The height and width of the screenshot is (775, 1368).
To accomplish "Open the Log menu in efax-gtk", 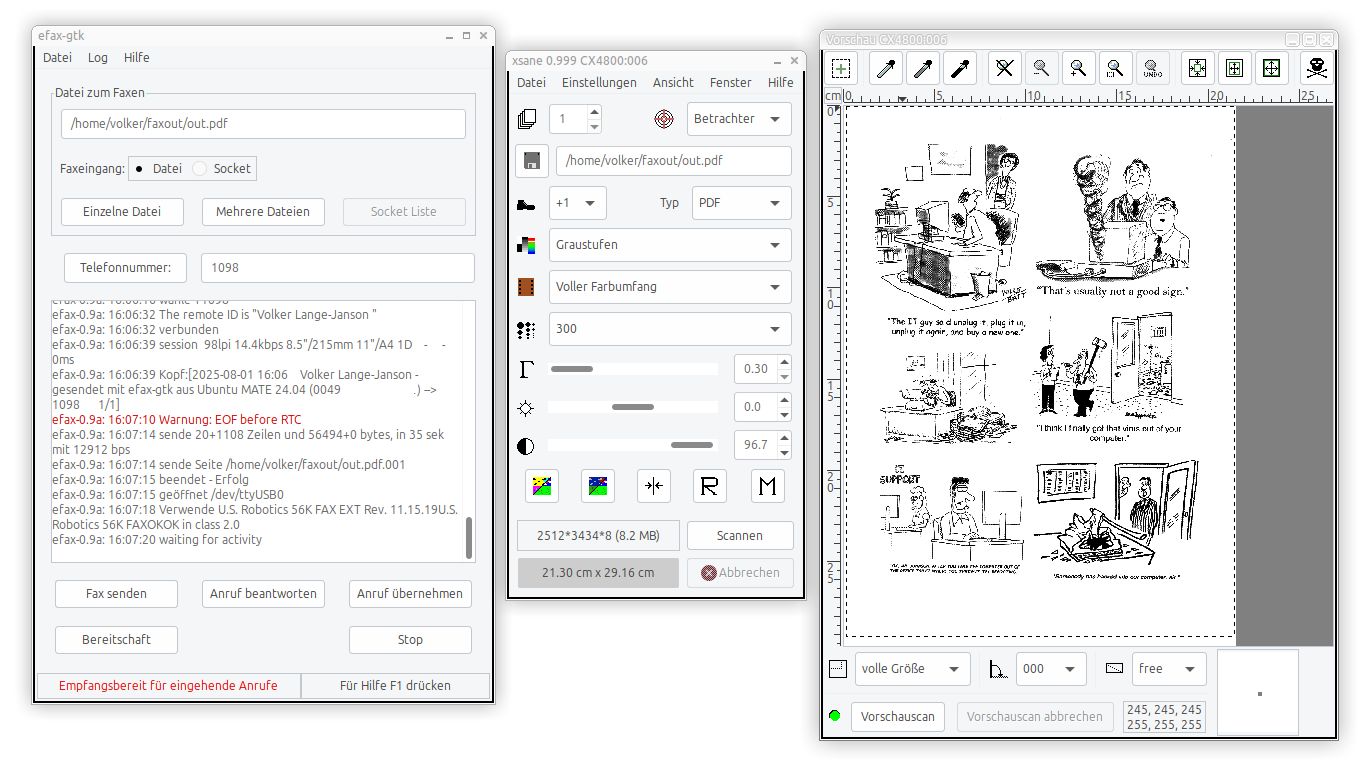I will tap(98, 58).
